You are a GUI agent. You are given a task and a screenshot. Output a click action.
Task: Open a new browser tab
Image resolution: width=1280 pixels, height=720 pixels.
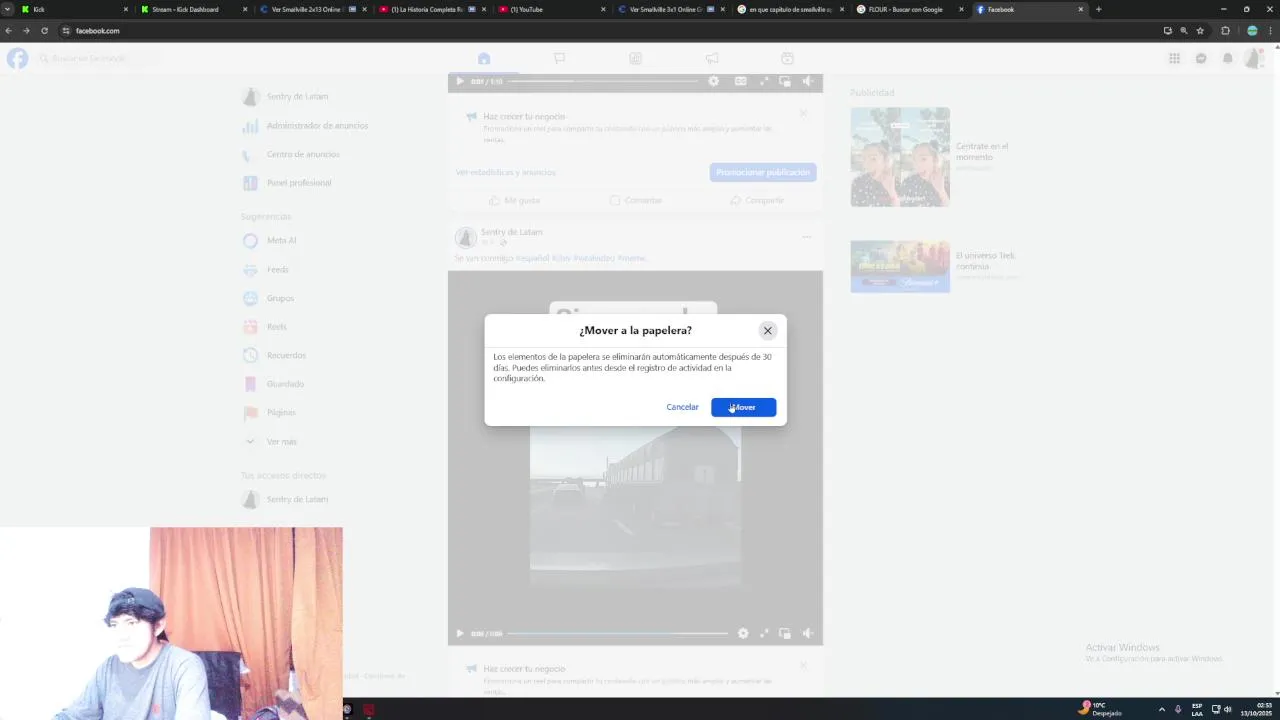point(1098,9)
